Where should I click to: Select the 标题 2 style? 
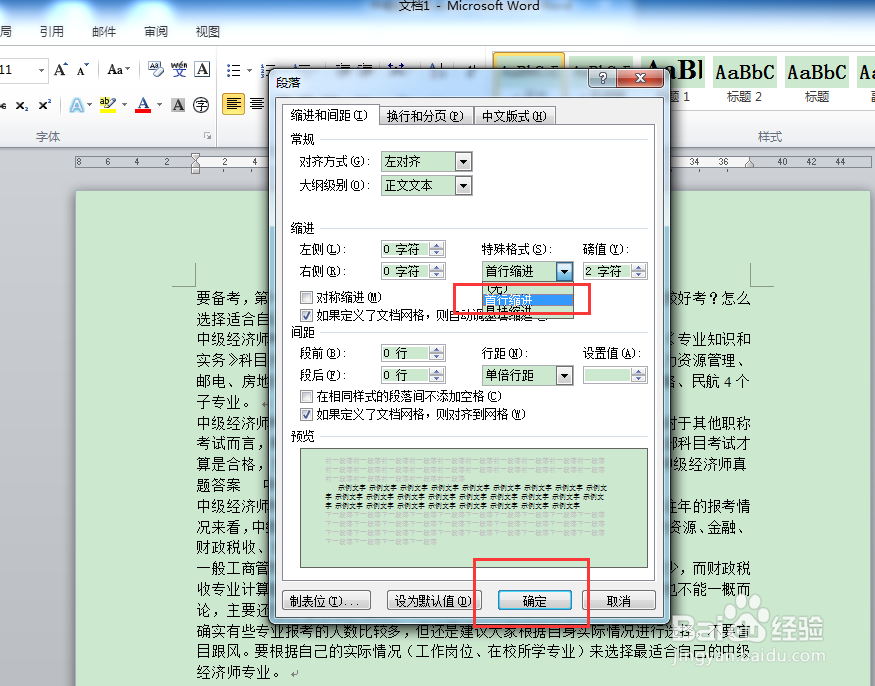tap(744, 80)
